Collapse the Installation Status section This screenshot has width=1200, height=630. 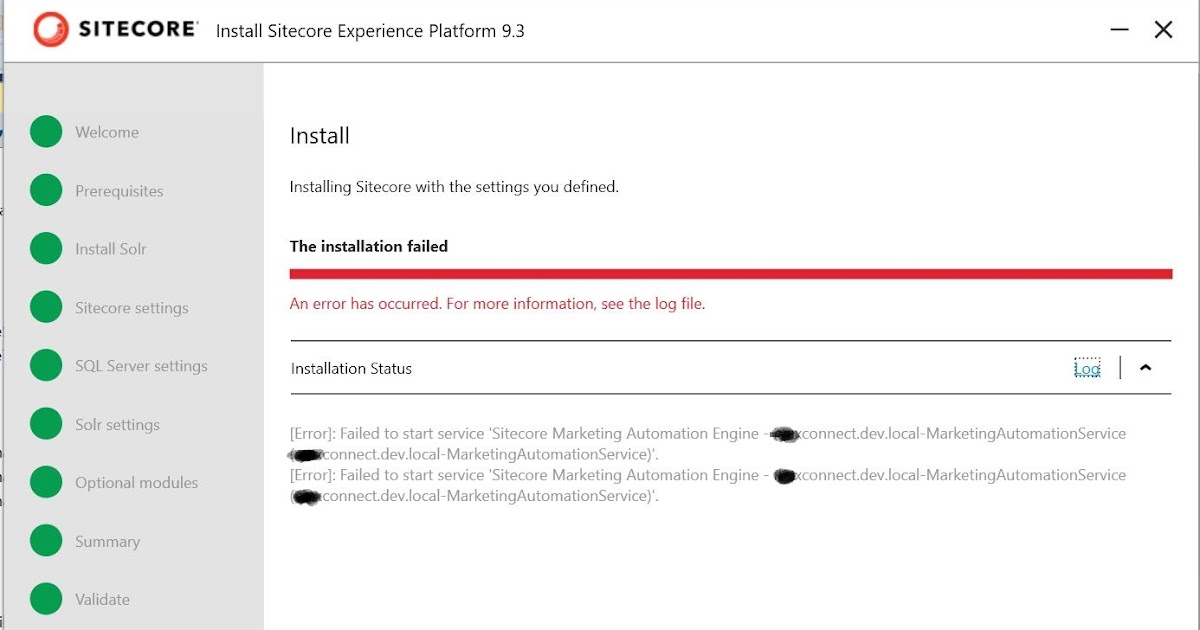tap(1146, 368)
